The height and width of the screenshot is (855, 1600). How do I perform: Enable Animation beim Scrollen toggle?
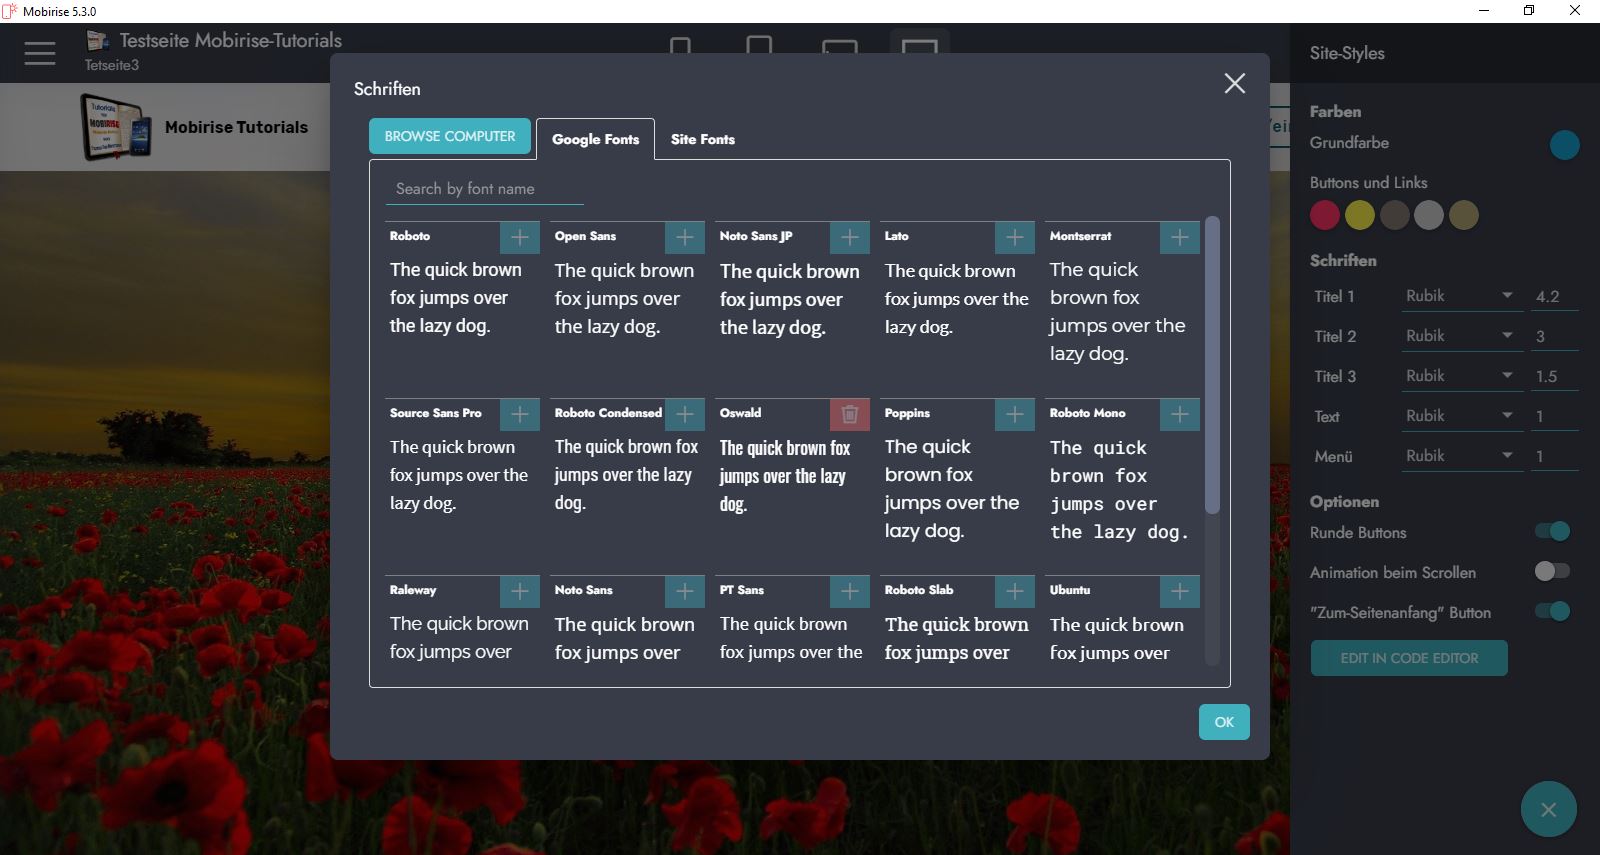click(1553, 571)
